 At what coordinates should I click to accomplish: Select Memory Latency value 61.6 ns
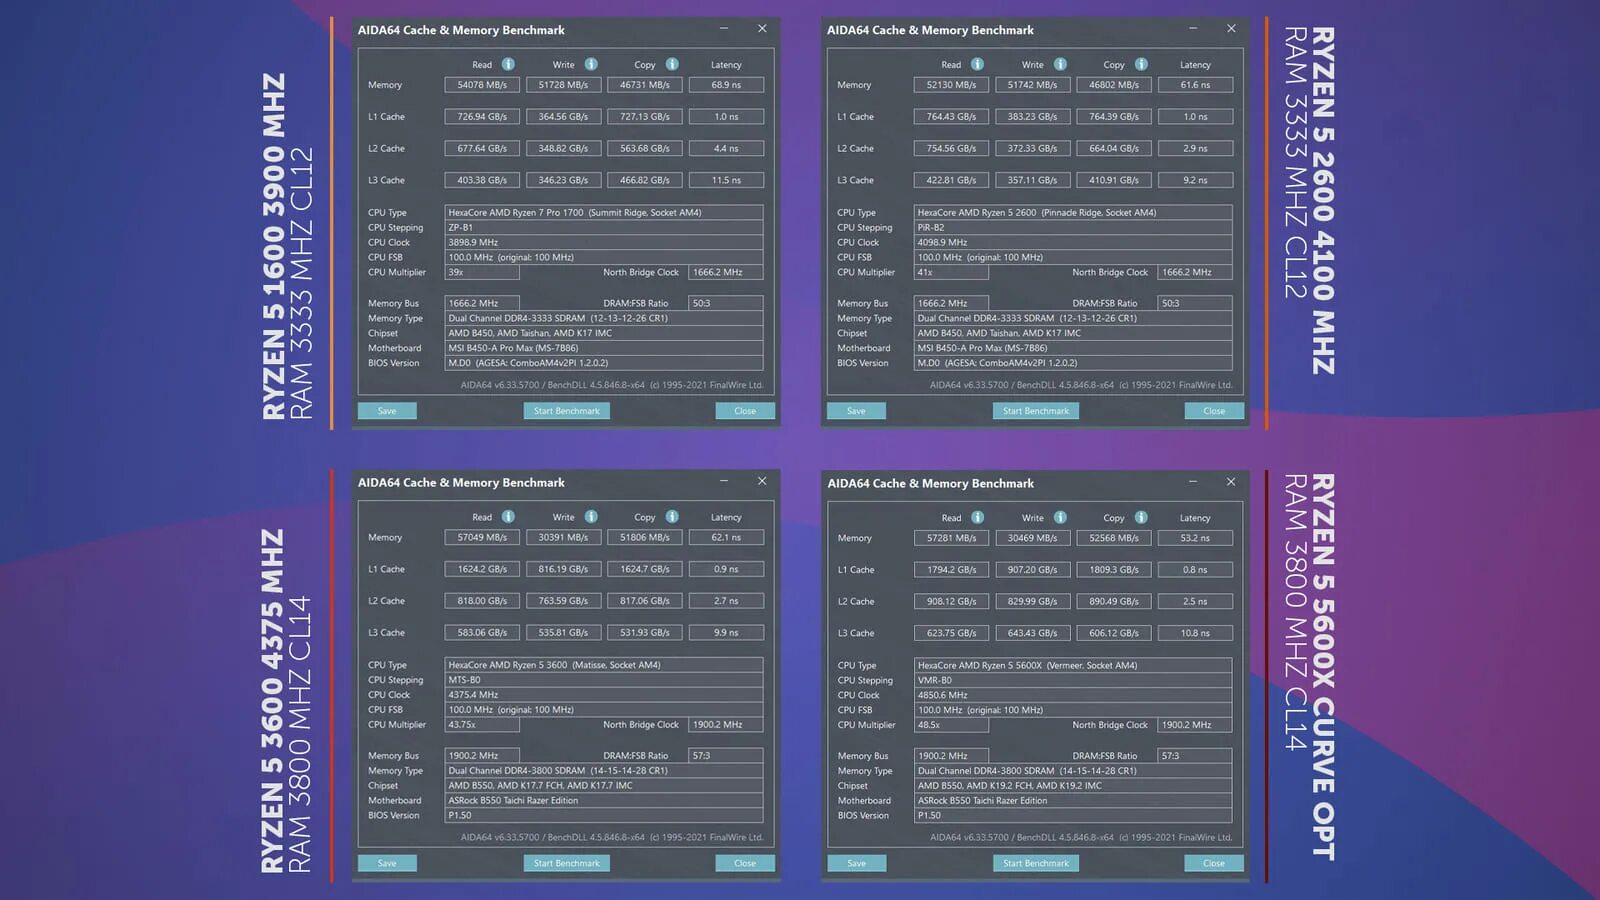tap(1195, 85)
